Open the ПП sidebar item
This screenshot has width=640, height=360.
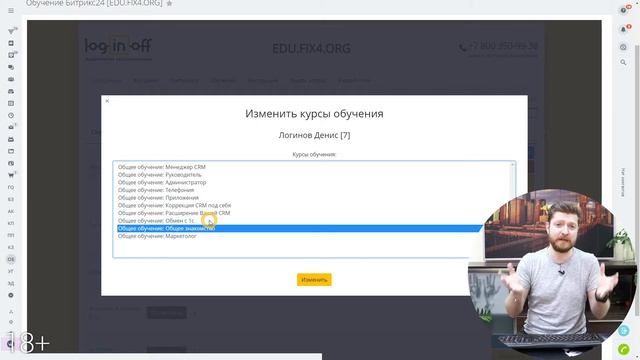click(11, 236)
